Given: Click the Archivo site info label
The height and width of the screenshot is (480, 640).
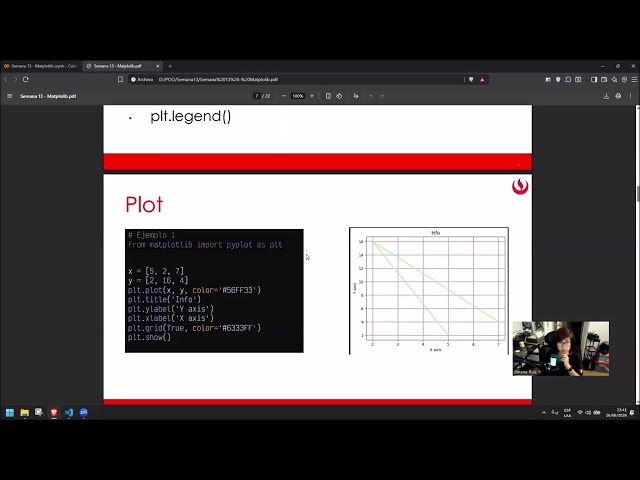Looking at the screenshot, I should point(142,80).
